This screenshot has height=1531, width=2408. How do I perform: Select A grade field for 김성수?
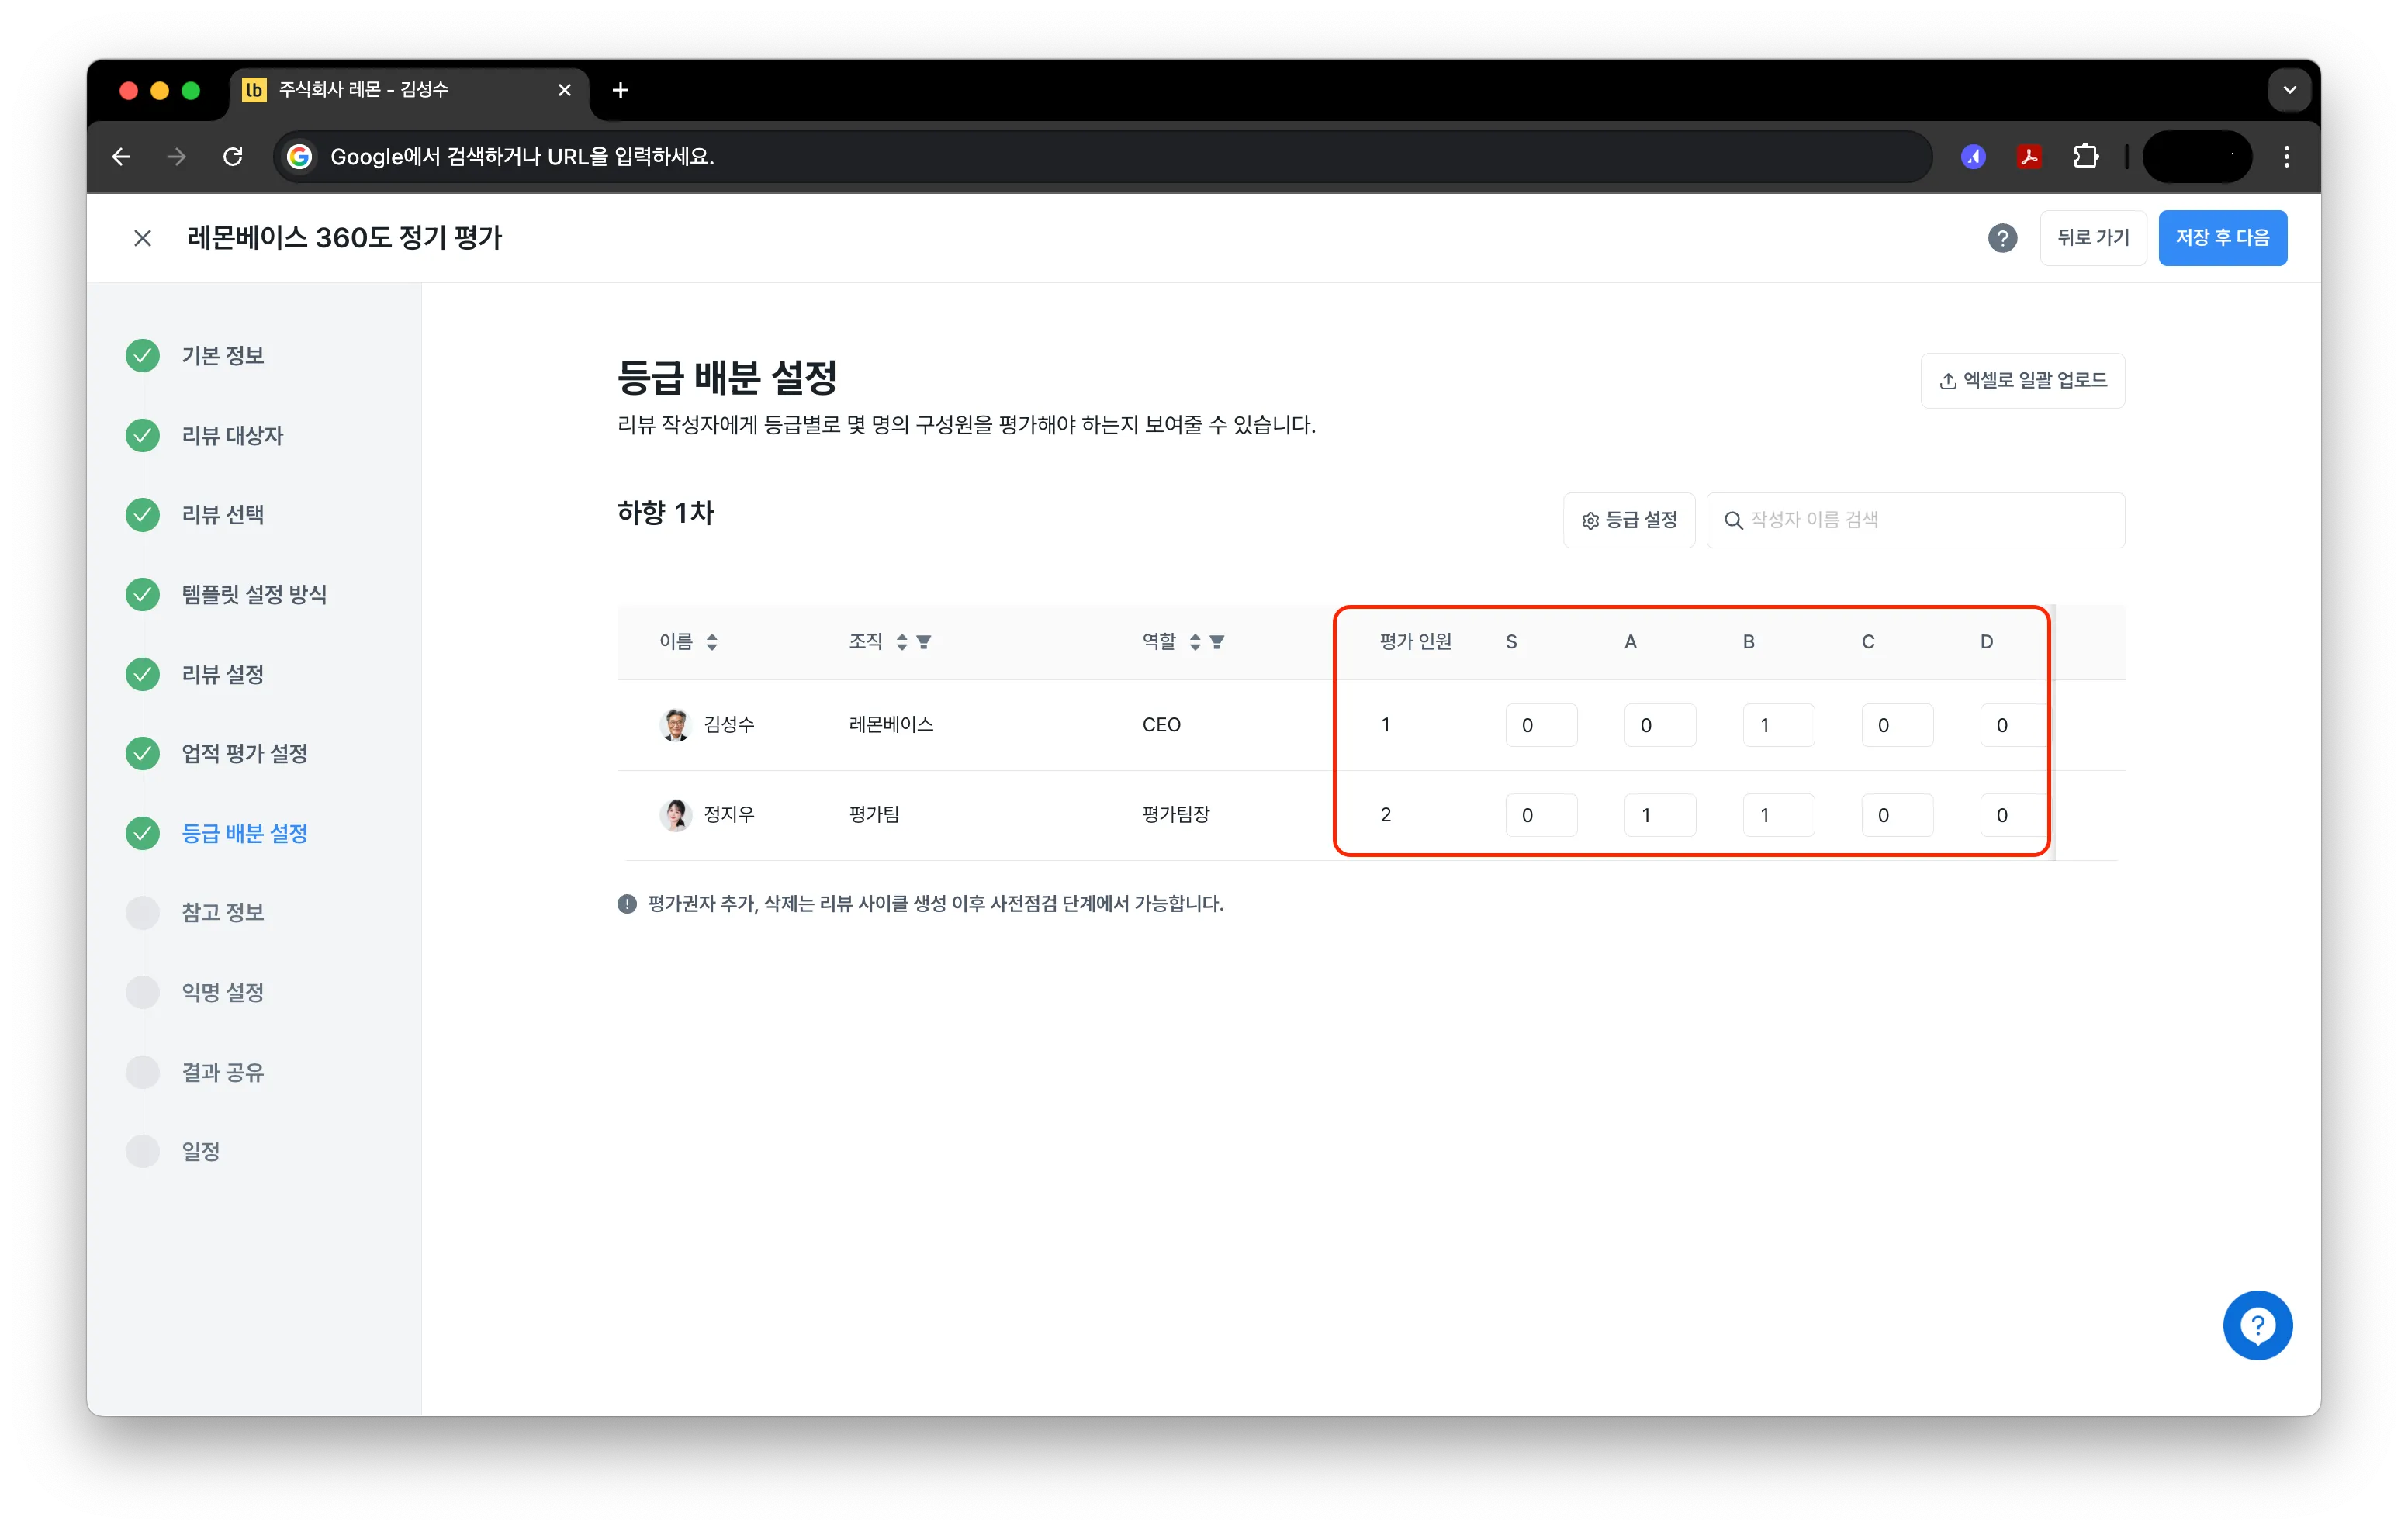(1660, 725)
